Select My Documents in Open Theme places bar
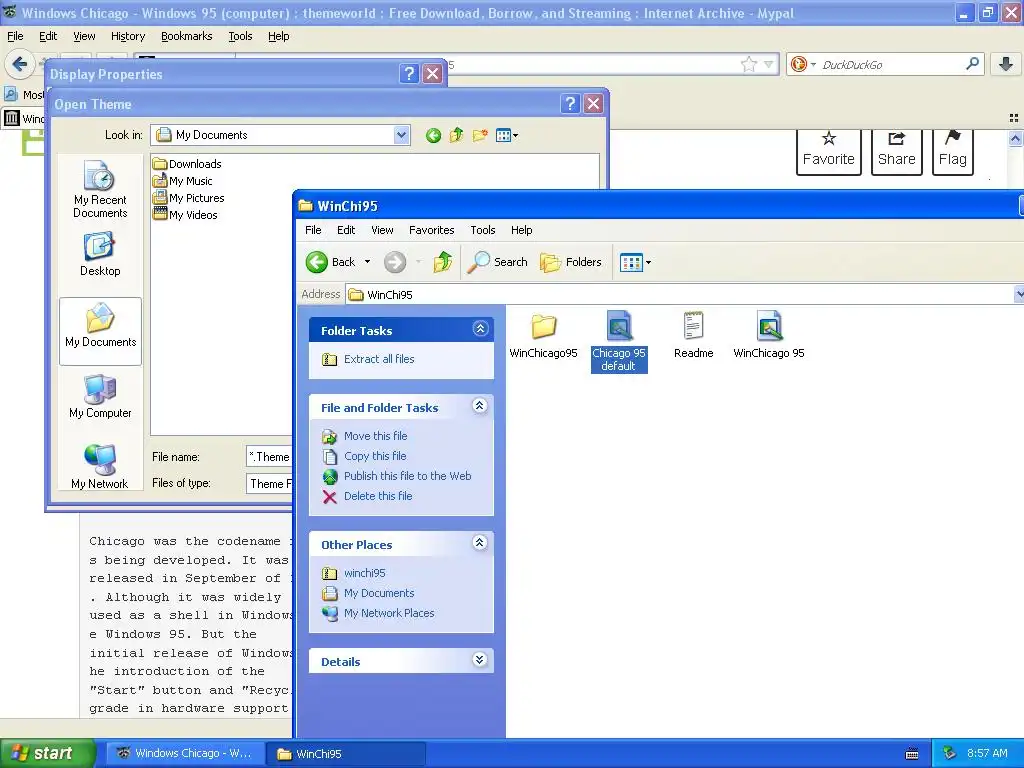The height and width of the screenshot is (768, 1024). point(101,330)
